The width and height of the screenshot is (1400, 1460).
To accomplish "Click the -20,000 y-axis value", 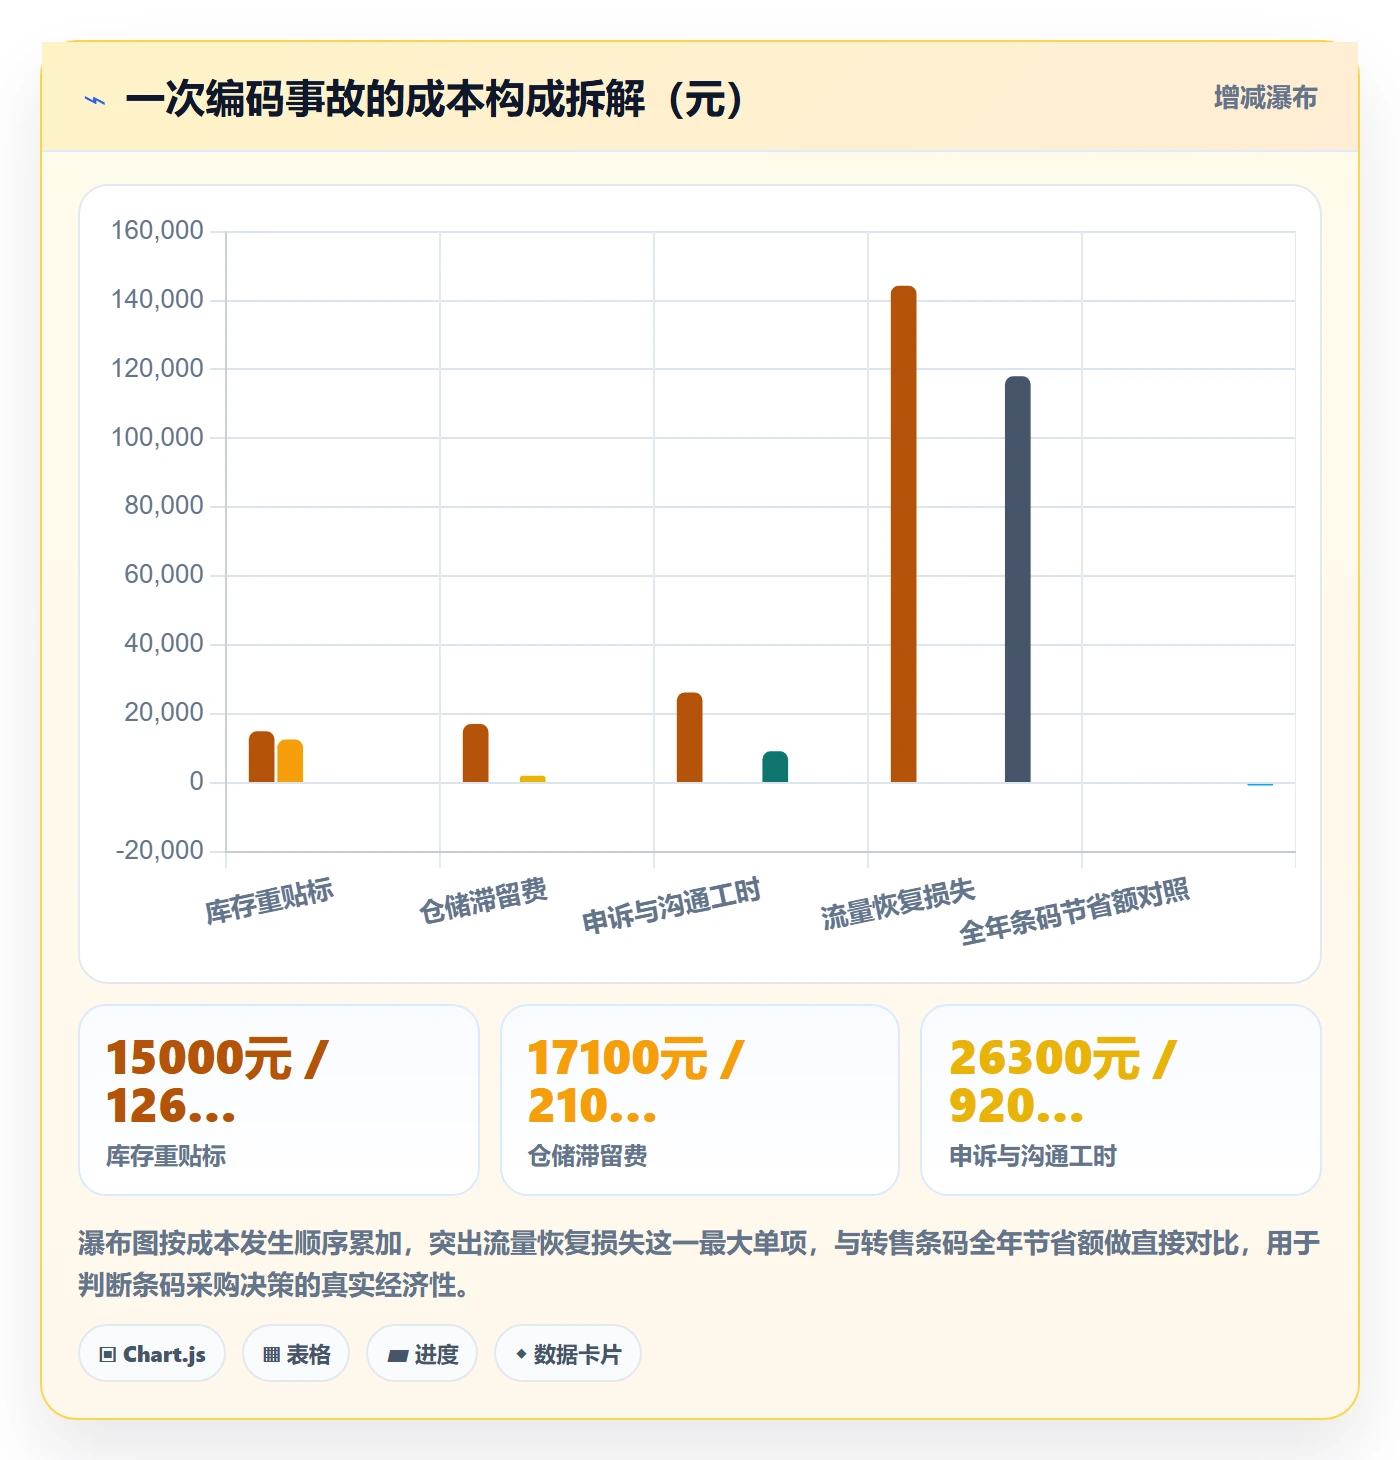I will (160, 851).
